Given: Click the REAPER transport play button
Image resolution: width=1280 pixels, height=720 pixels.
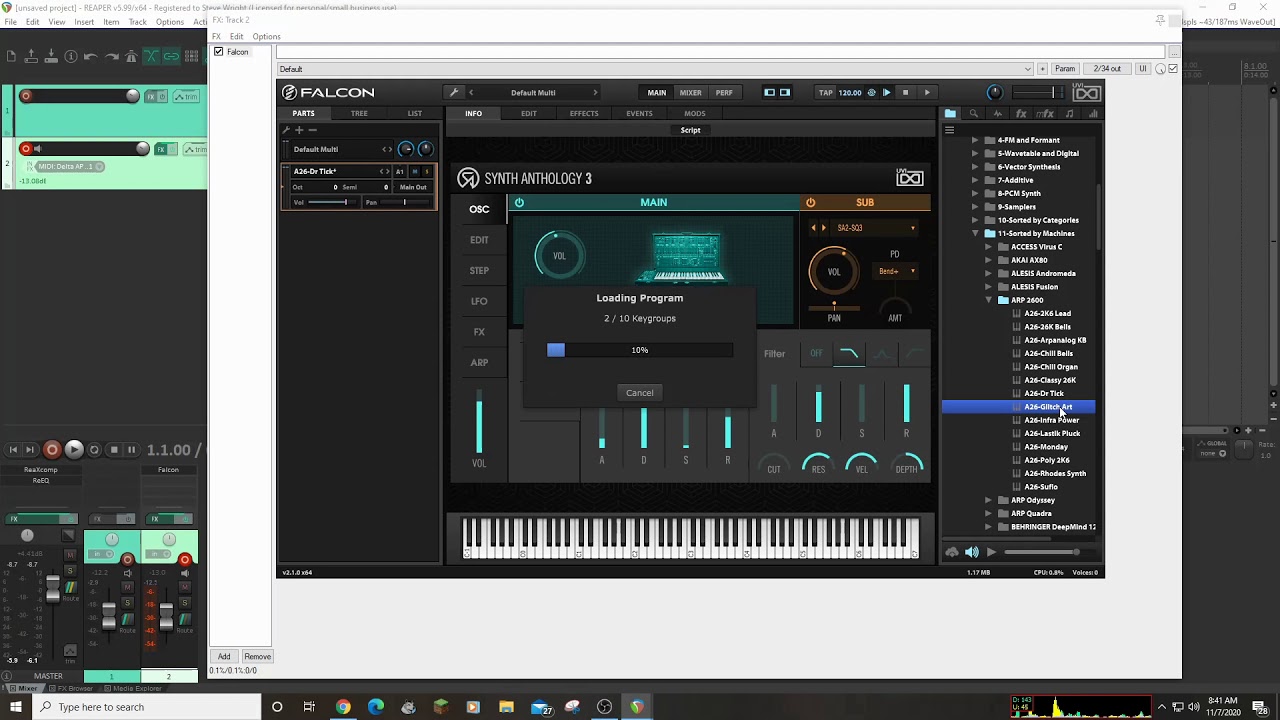Looking at the screenshot, I should click(x=74, y=450).
